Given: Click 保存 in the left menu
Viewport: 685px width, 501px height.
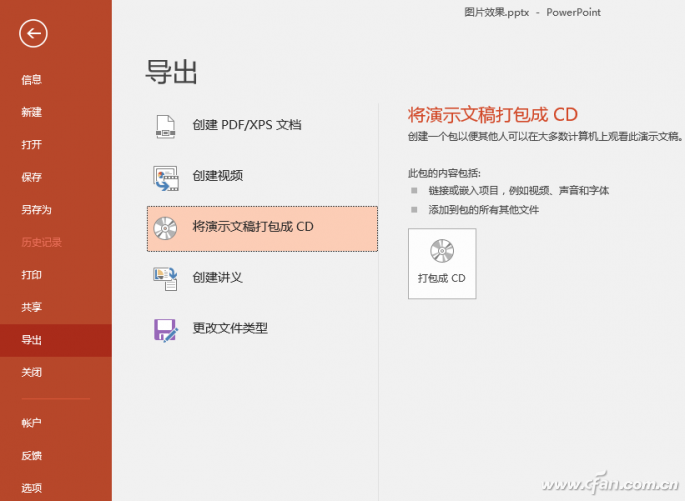Looking at the screenshot, I should click(32, 177).
